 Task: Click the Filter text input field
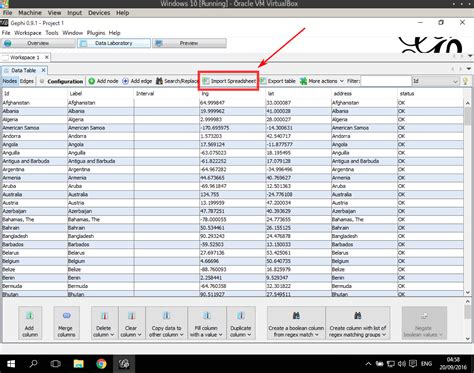point(386,81)
